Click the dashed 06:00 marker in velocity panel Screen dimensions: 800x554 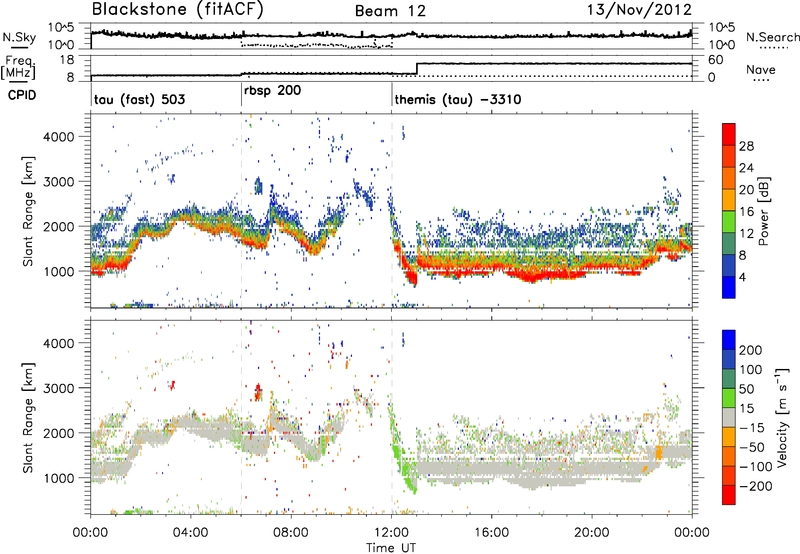pos(241,417)
